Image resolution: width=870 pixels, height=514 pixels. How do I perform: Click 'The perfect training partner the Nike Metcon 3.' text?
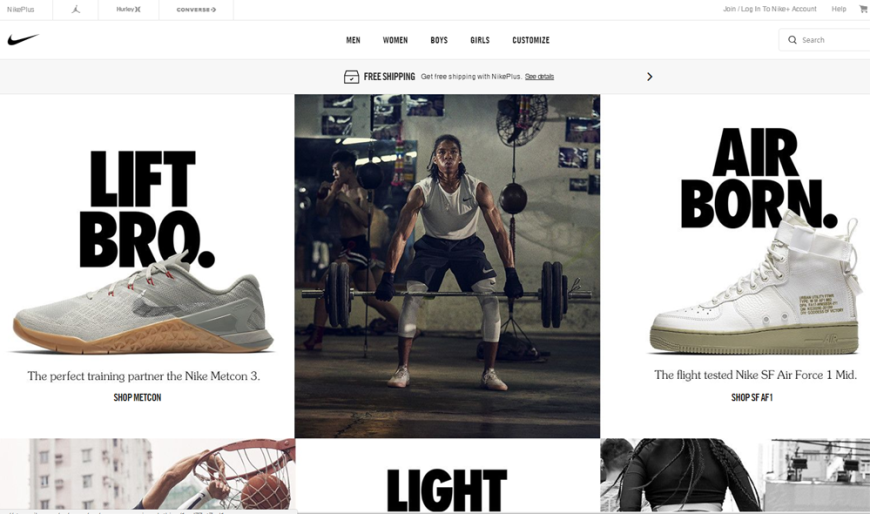click(144, 376)
